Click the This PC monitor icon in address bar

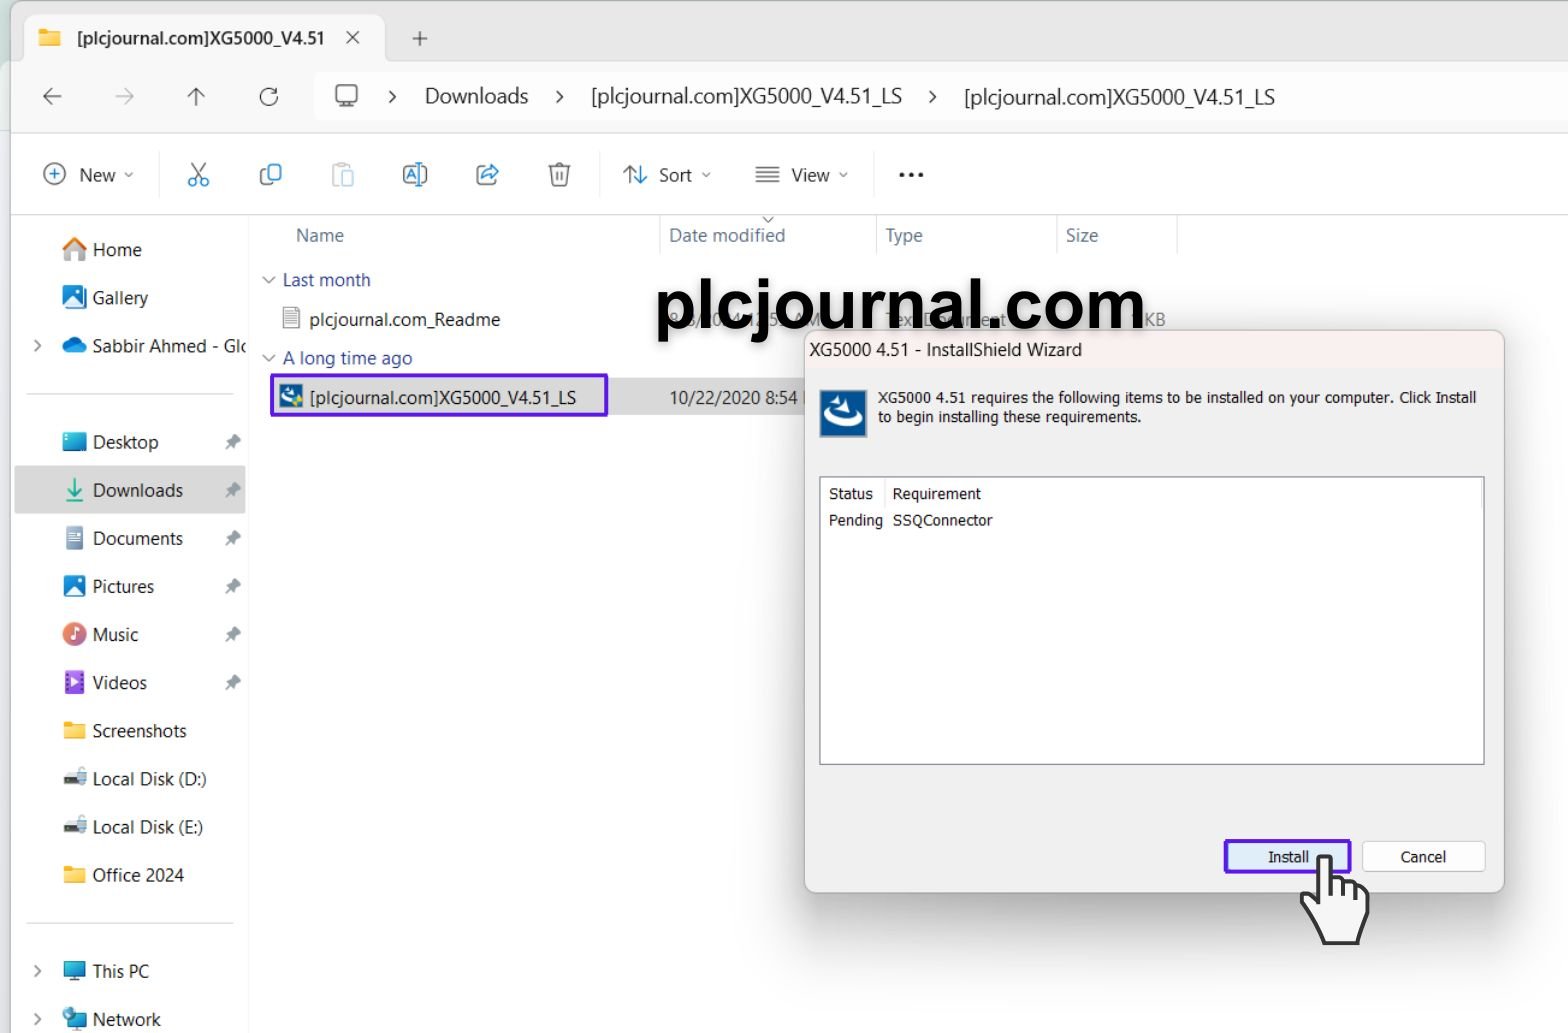click(346, 96)
